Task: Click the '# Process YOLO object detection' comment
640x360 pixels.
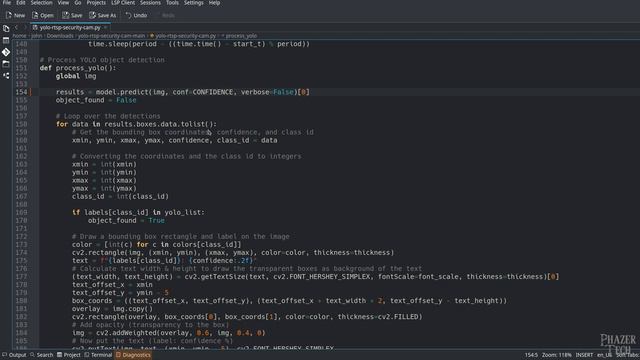Action: coord(102,60)
